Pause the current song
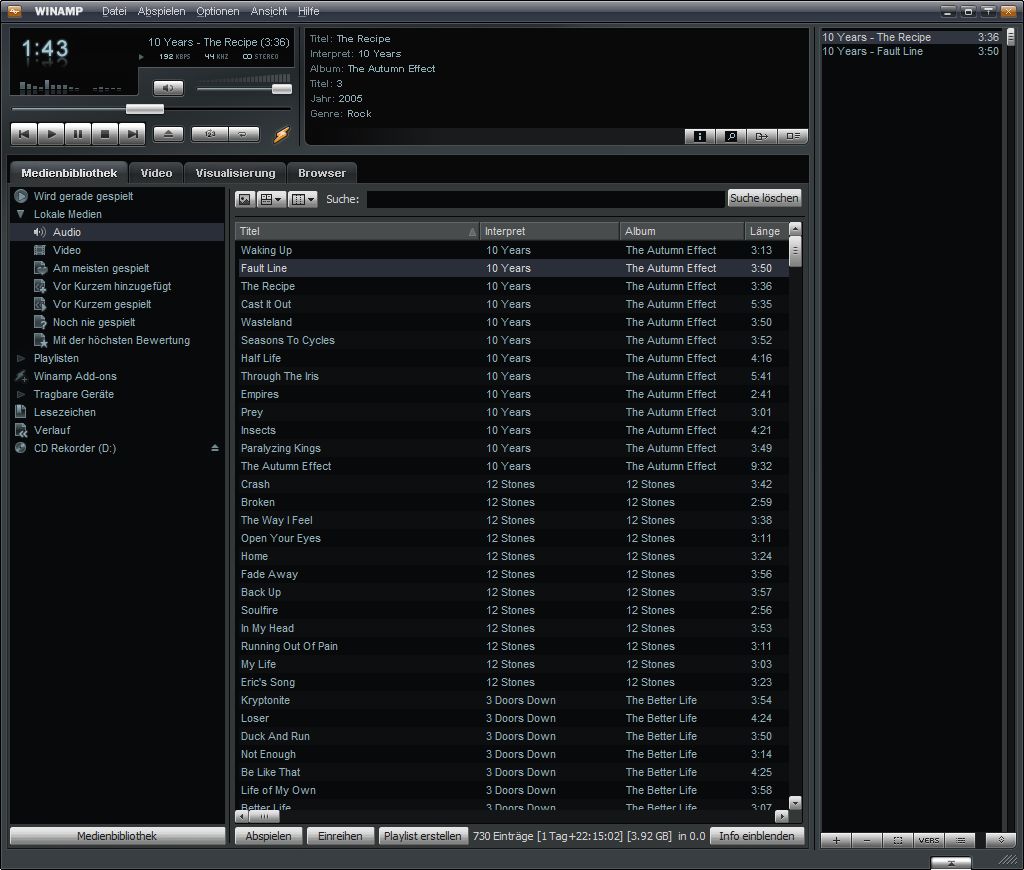The height and width of the screenshot is (870, 1024). tap(78, 134)
